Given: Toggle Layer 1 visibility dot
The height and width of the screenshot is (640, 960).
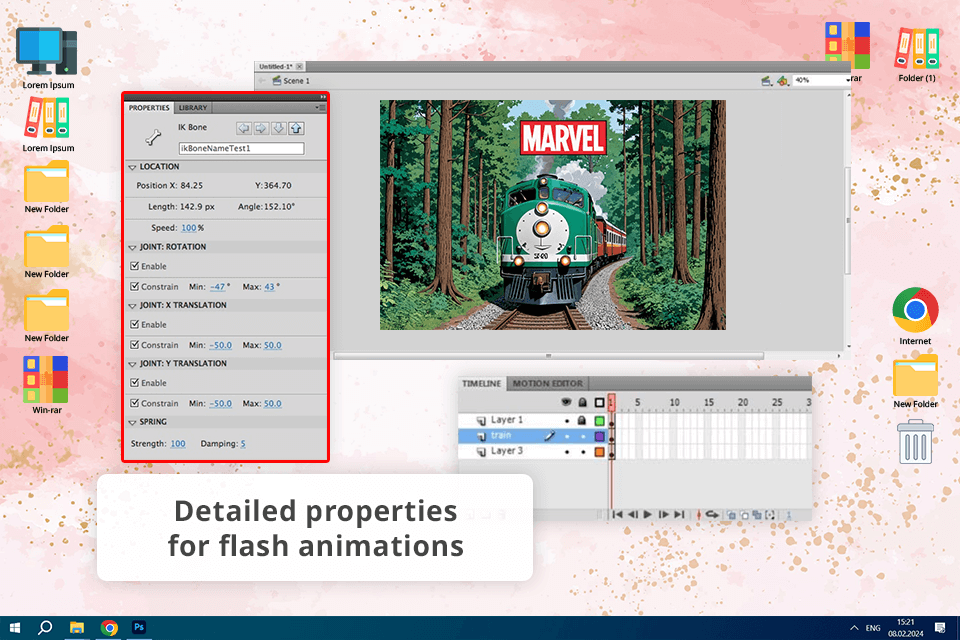Looking at the screenshot, I should (x=567, y=421).
